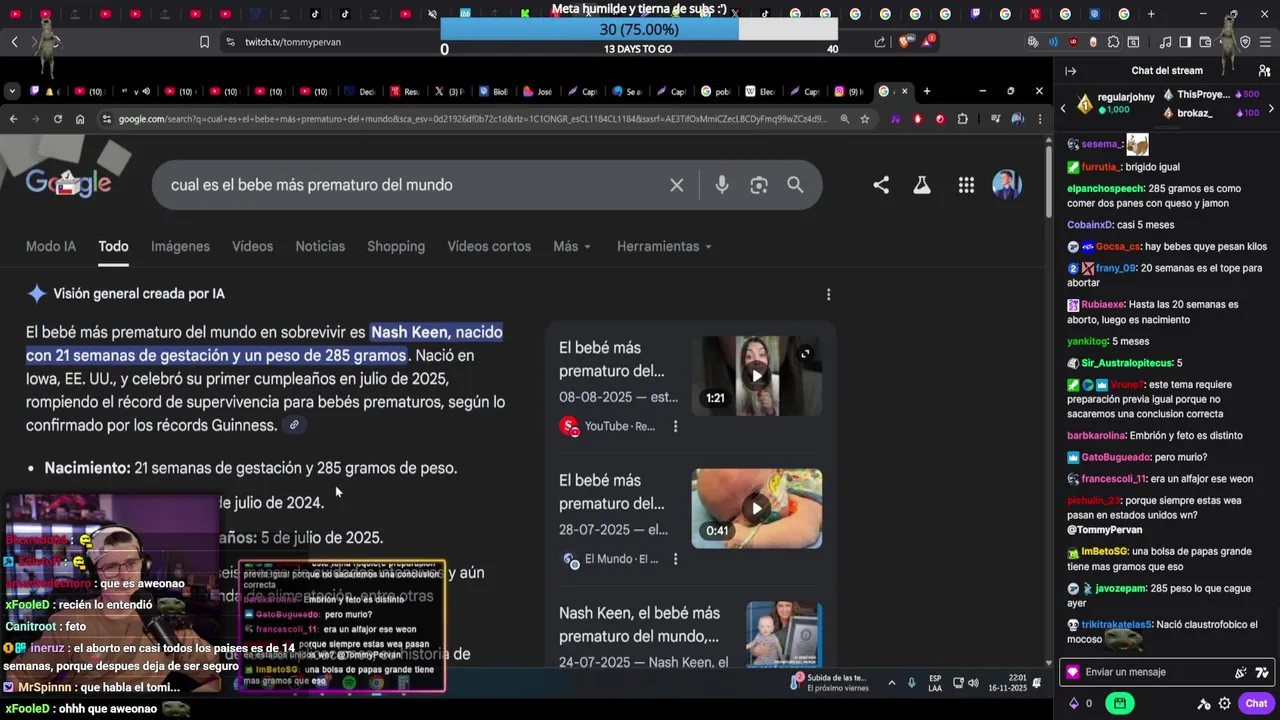The height and width of the screenshot is (720, 1280).
Task: Show next gifters in chat leaderboard
Action: 1271,108
